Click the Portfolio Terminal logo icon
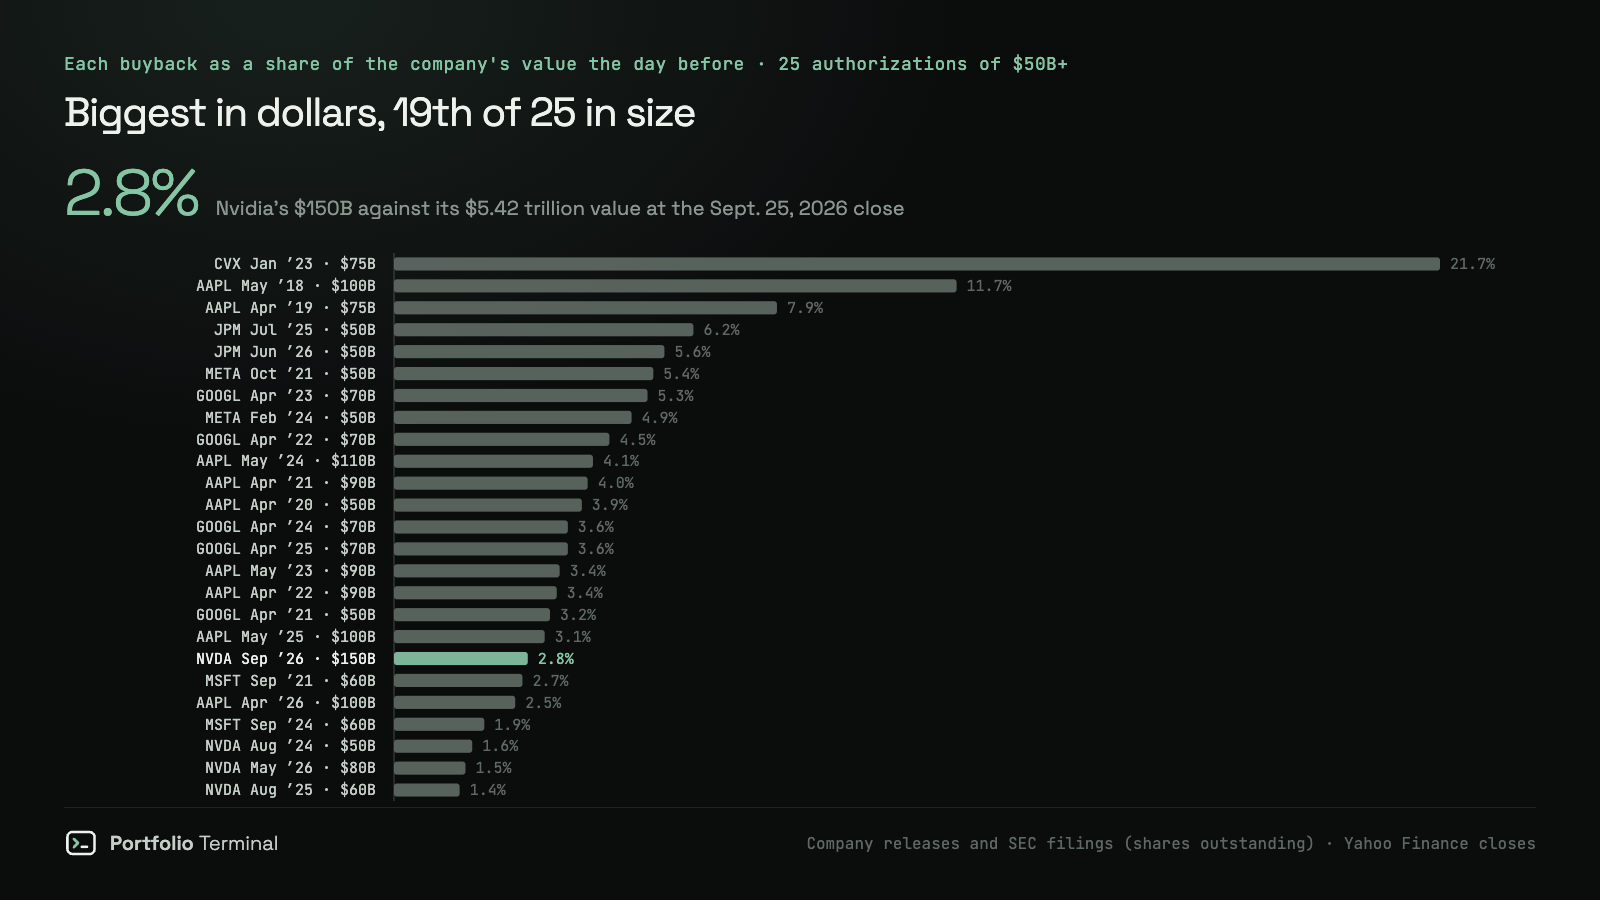The image size is (1600, 900). coord(81,843)
